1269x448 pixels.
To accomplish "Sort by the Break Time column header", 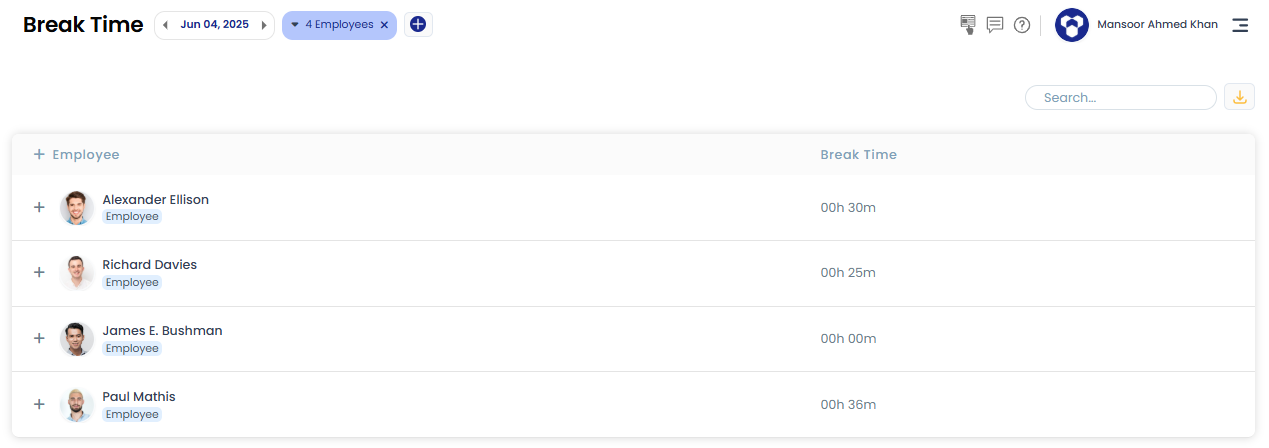I will point(858,154).
